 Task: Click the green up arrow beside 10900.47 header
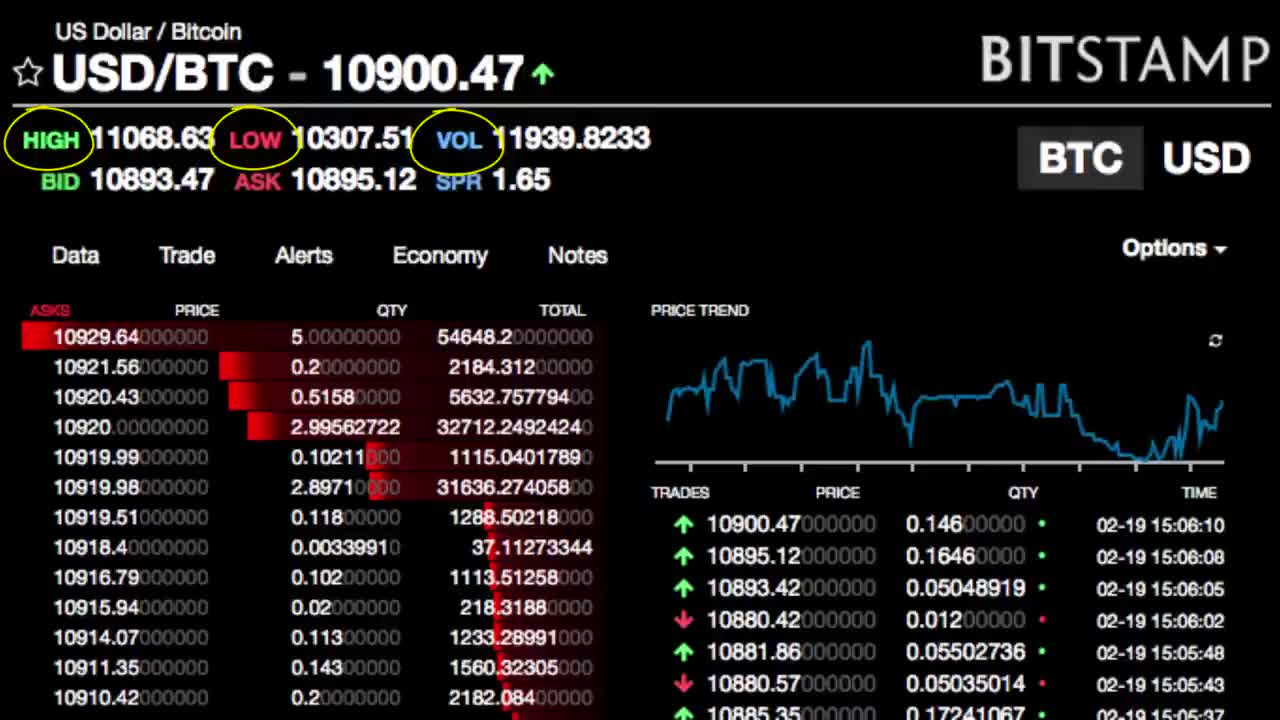[x=543, y=73]
